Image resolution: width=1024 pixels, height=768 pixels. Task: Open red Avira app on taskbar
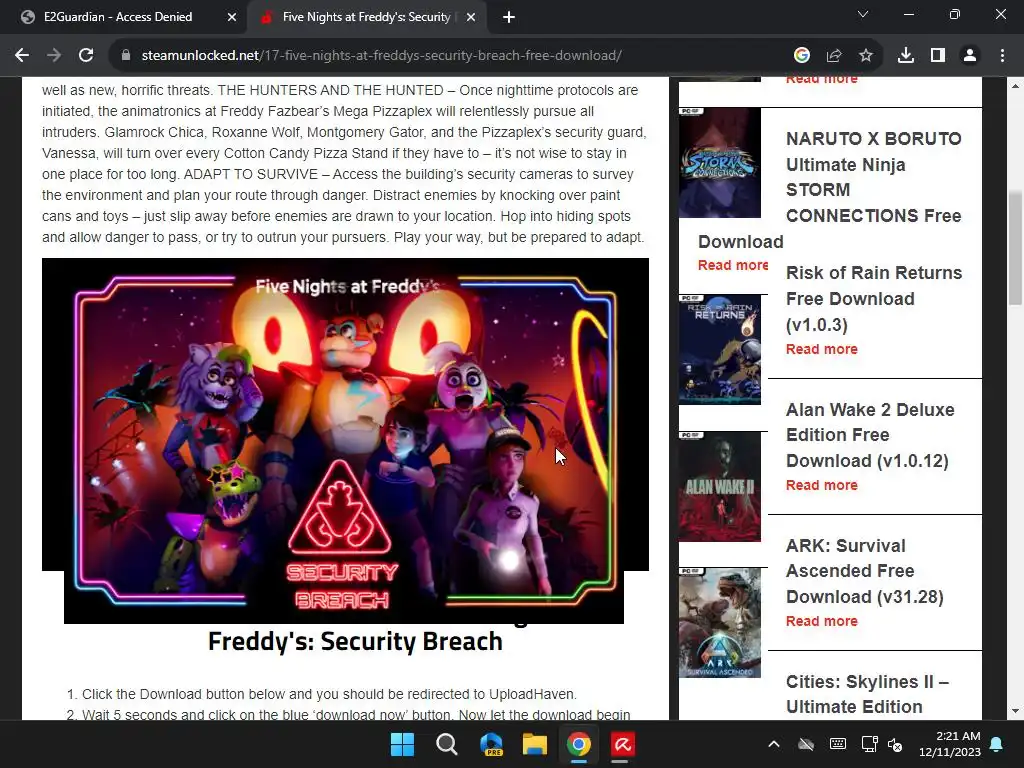click(x=622, y=744)
